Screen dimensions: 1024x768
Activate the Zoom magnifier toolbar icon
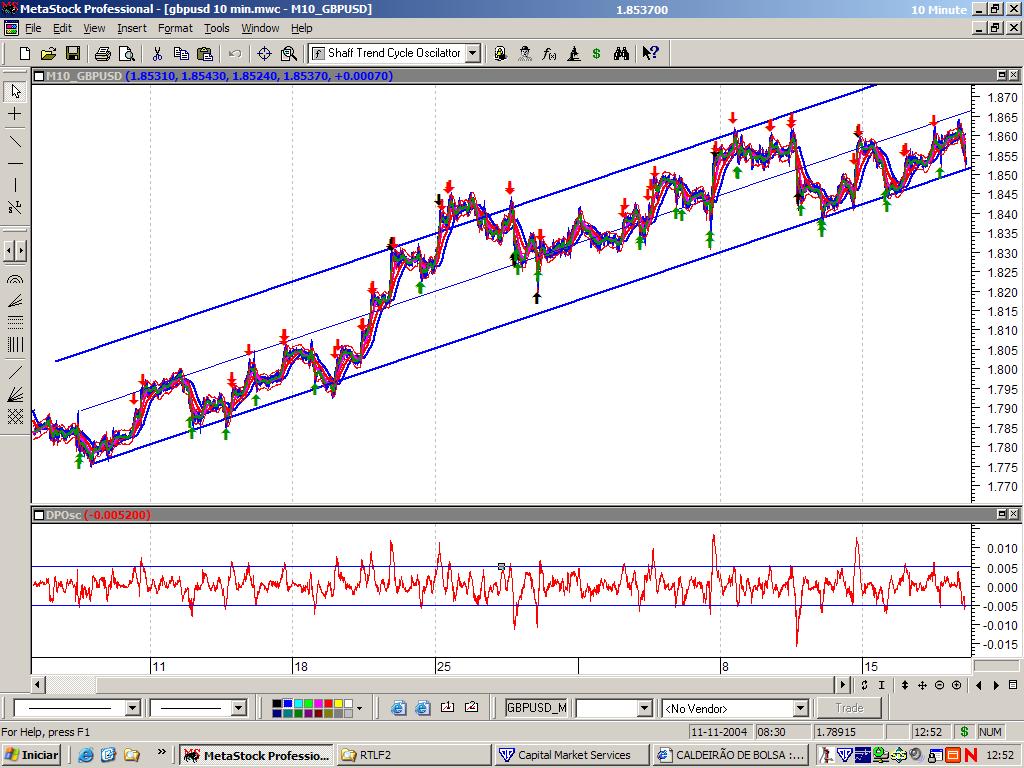[x=287, y=53]
